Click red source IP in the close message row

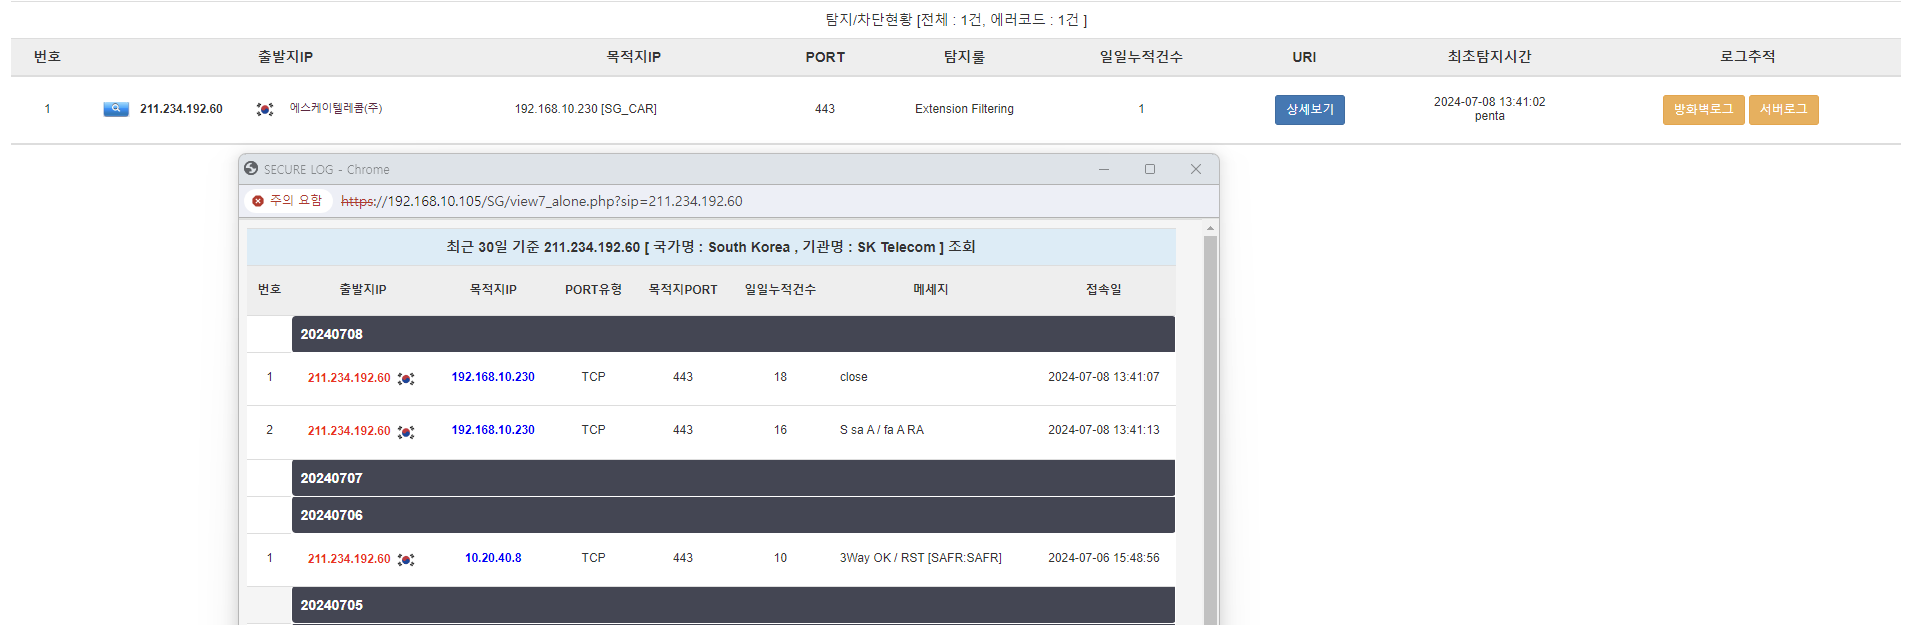tap(349, 378)
